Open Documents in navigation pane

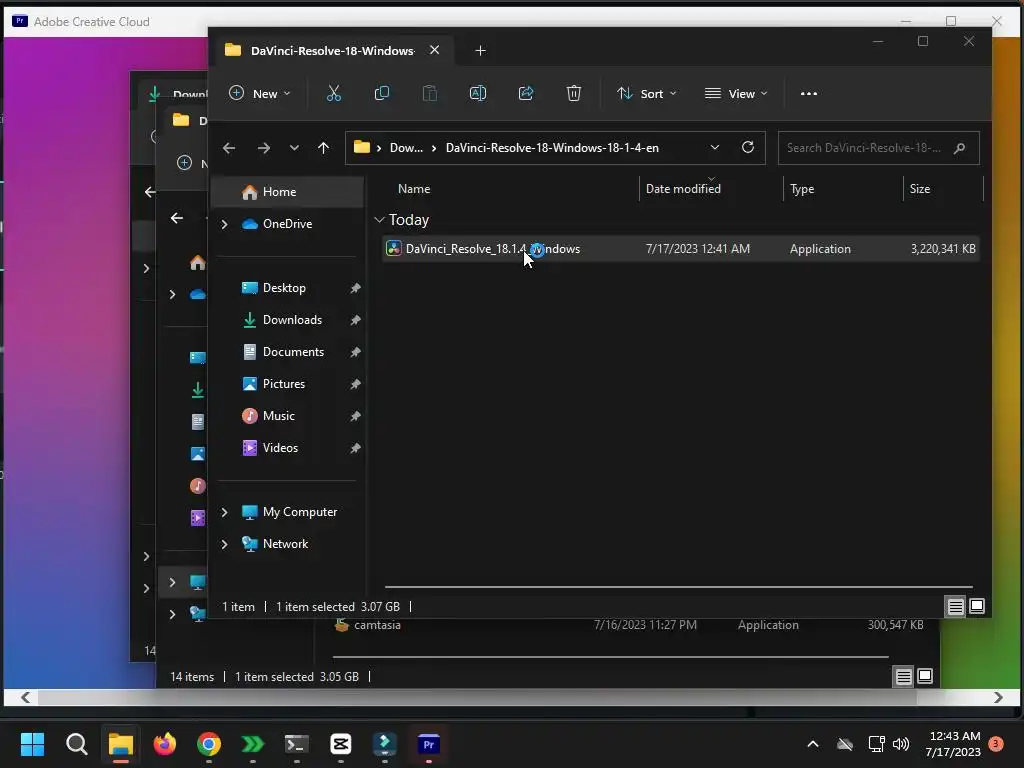pos(293,352)
